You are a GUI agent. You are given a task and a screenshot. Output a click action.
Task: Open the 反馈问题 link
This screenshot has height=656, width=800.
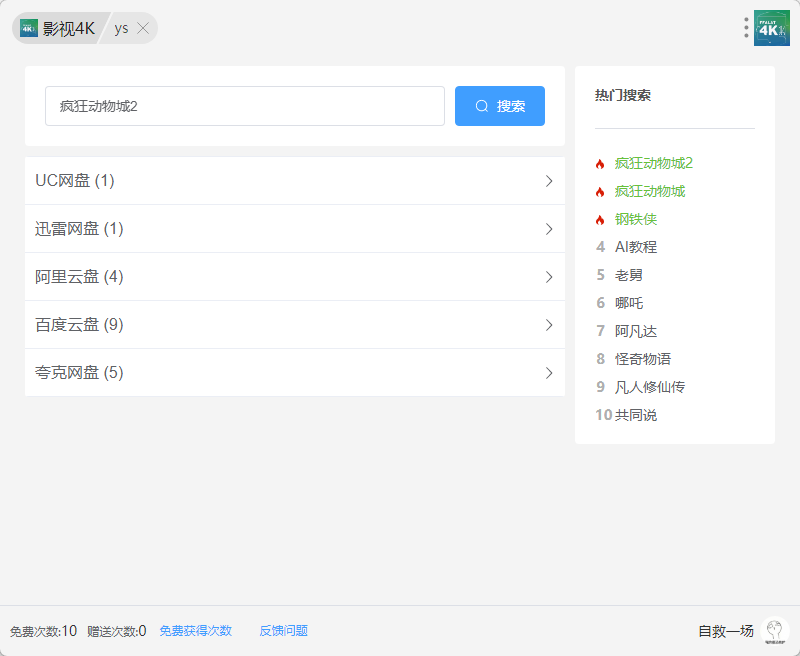tap(284, 631)
